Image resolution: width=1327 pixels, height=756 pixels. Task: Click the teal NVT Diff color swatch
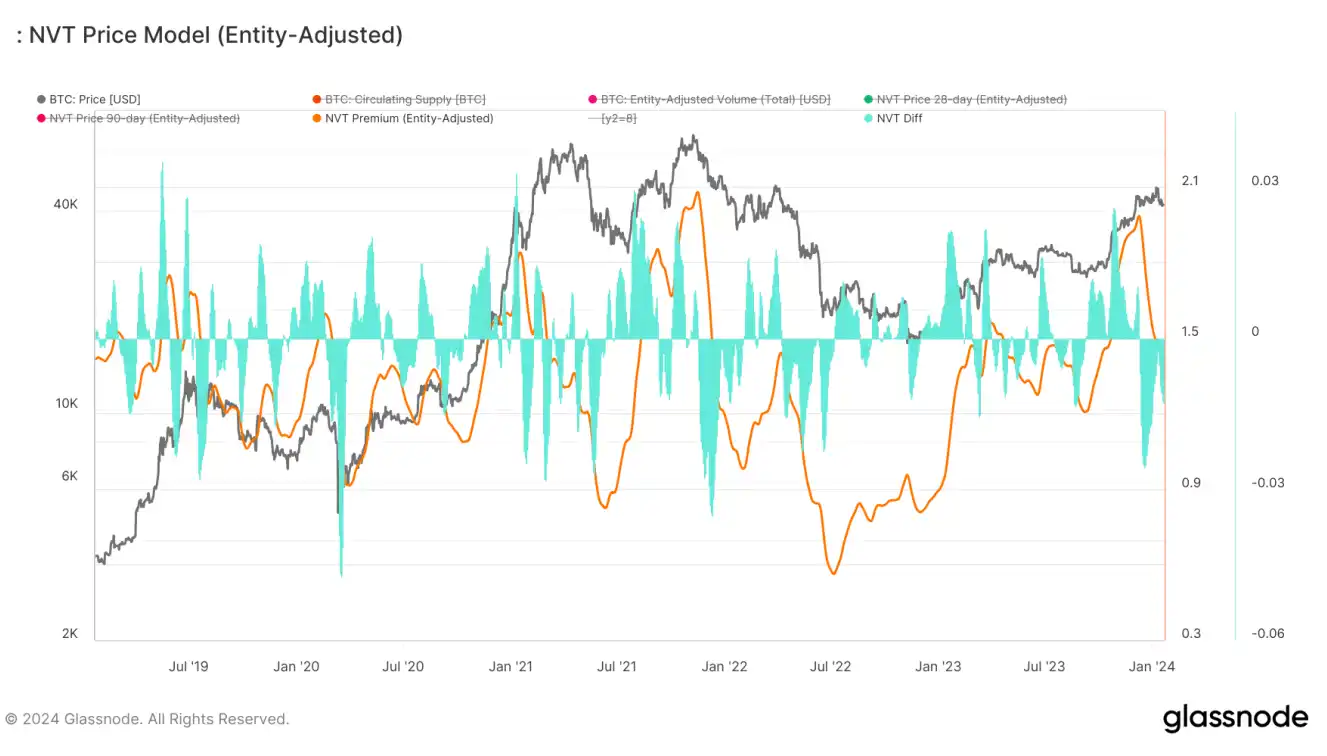click(869, 118)
